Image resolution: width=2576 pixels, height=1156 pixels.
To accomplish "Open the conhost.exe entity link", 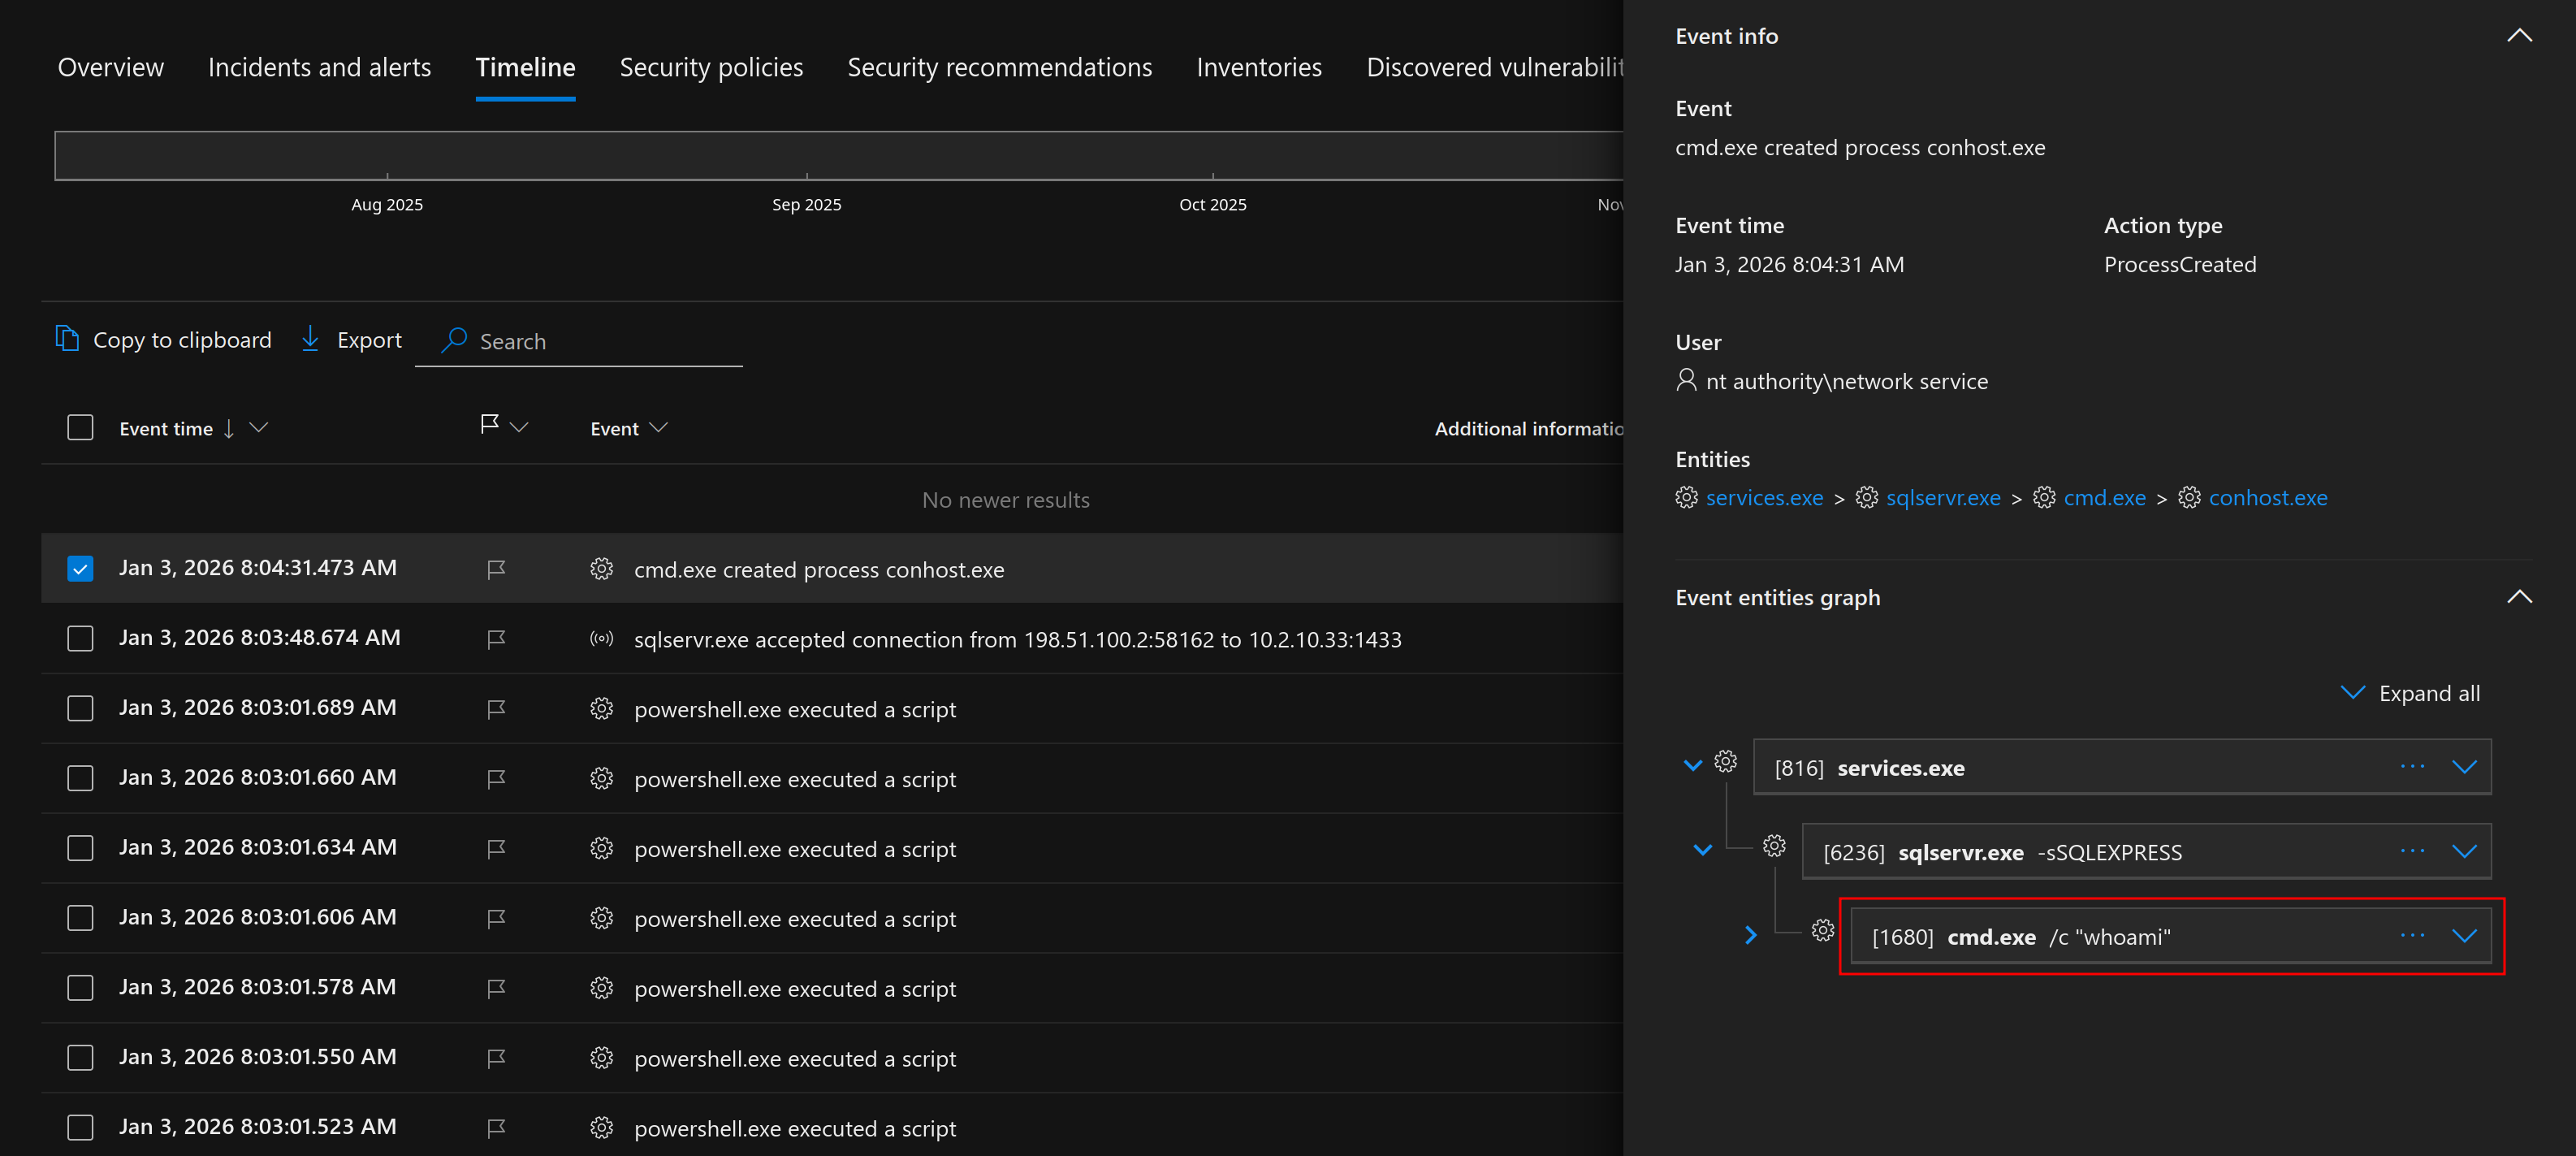I will point(2267,498).
